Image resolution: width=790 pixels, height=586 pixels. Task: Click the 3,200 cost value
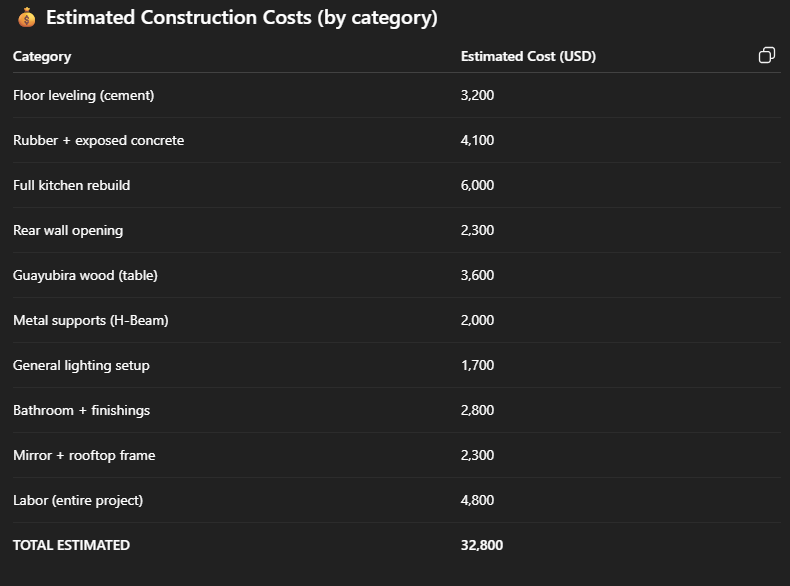(477, 95)
